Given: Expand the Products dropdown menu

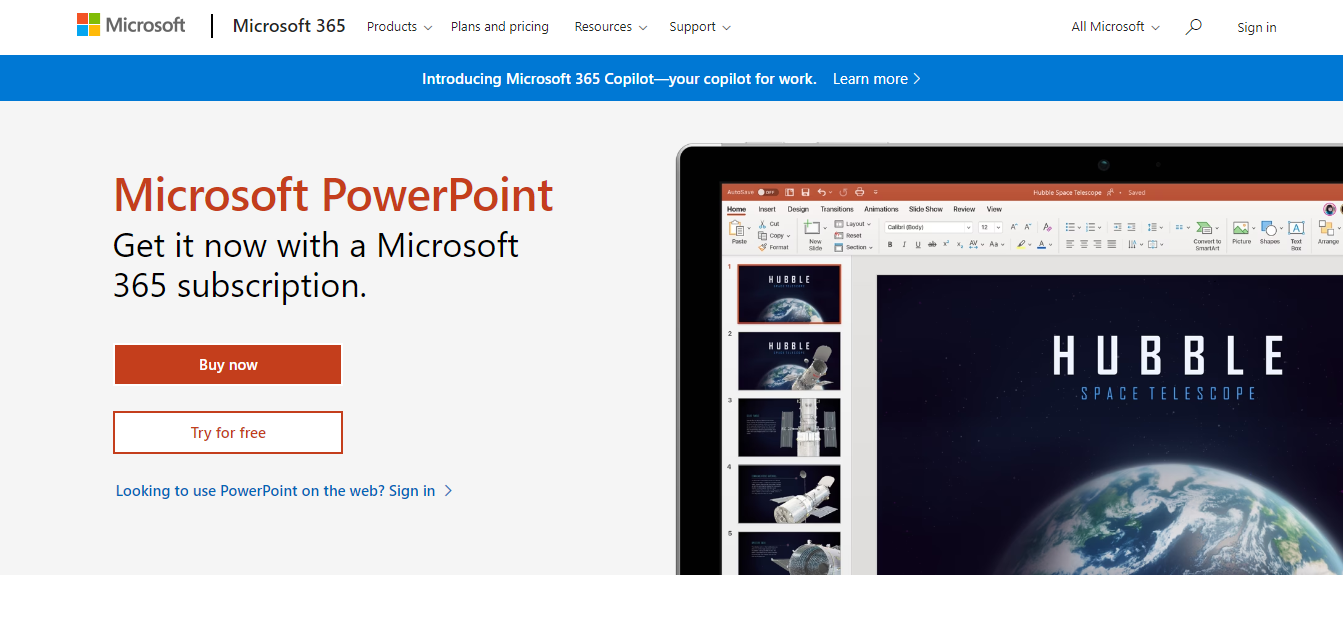Looking at the screenshot, I should [399, 27].
